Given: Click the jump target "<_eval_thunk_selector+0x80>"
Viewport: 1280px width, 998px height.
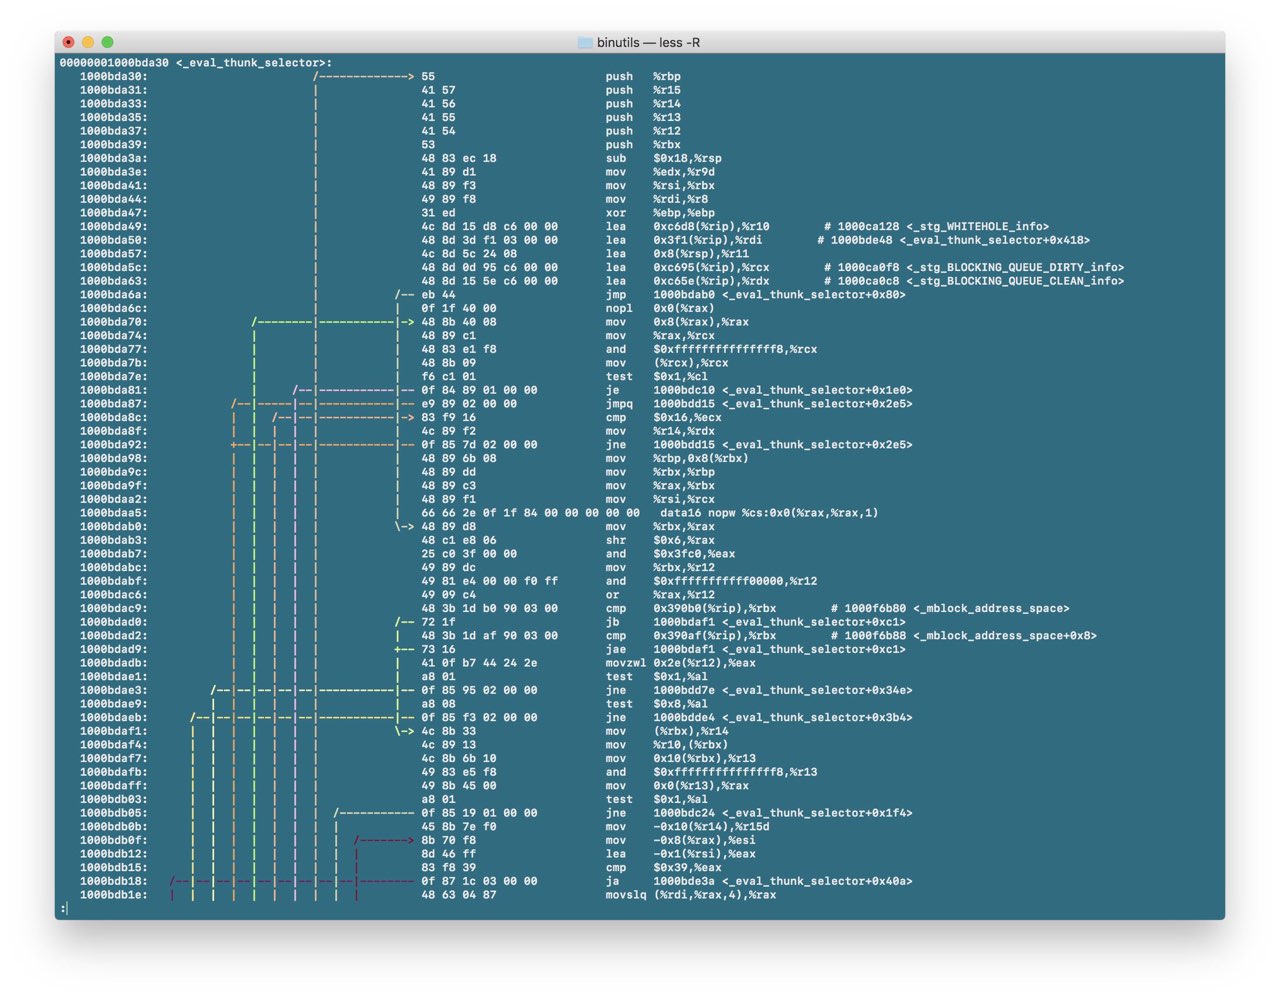Looking at the screenshot, I should (x=814, y=295).
